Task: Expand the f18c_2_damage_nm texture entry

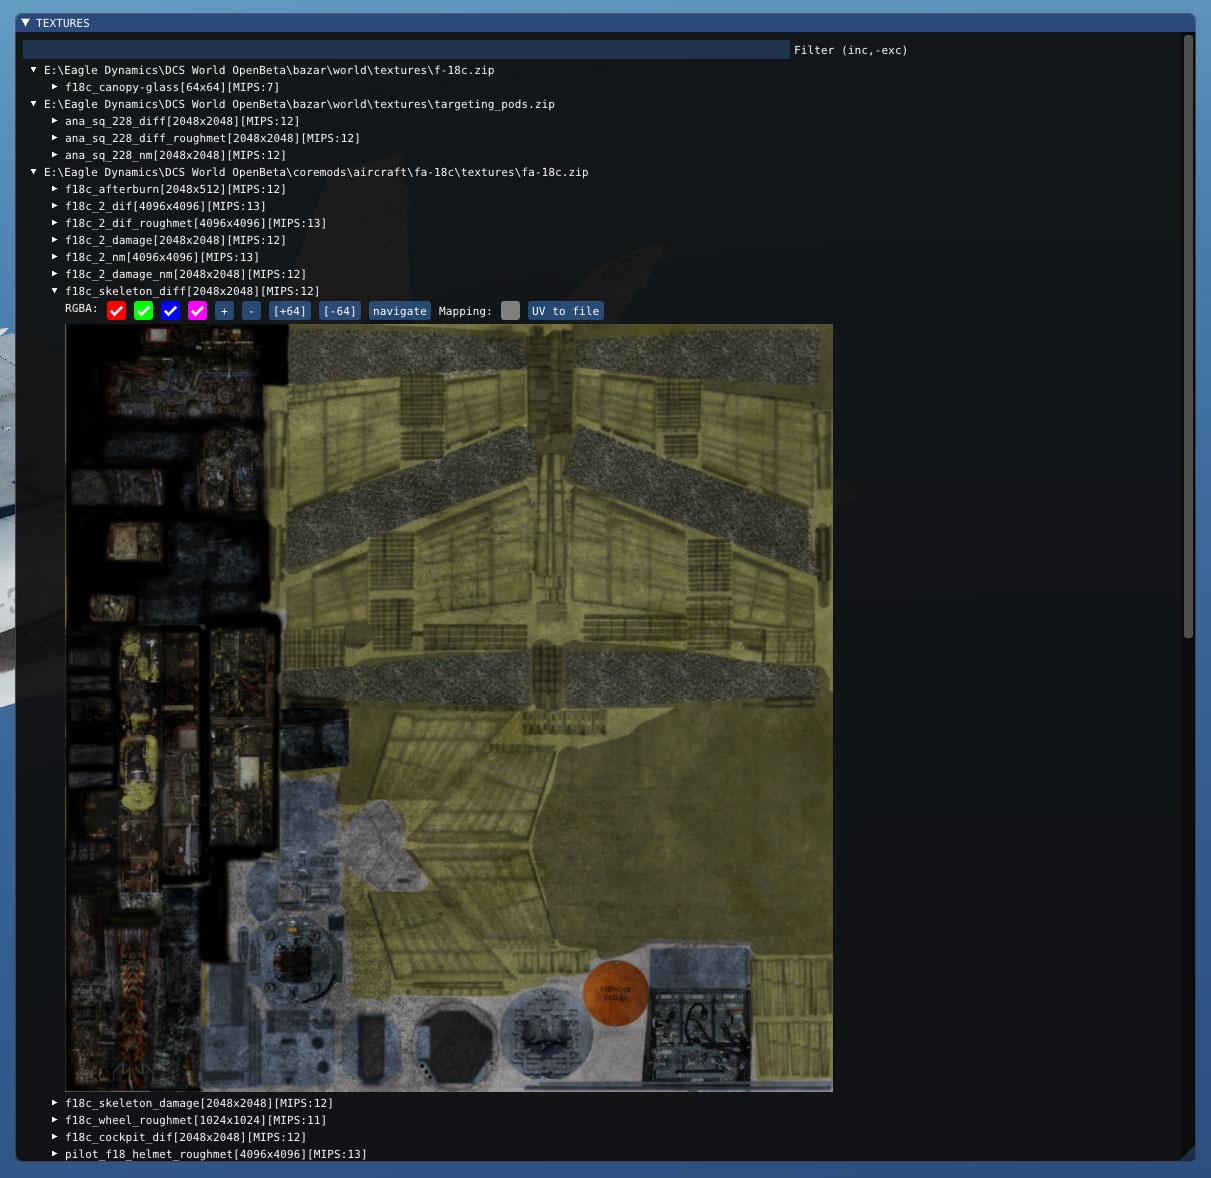Action: coord(55,274)
